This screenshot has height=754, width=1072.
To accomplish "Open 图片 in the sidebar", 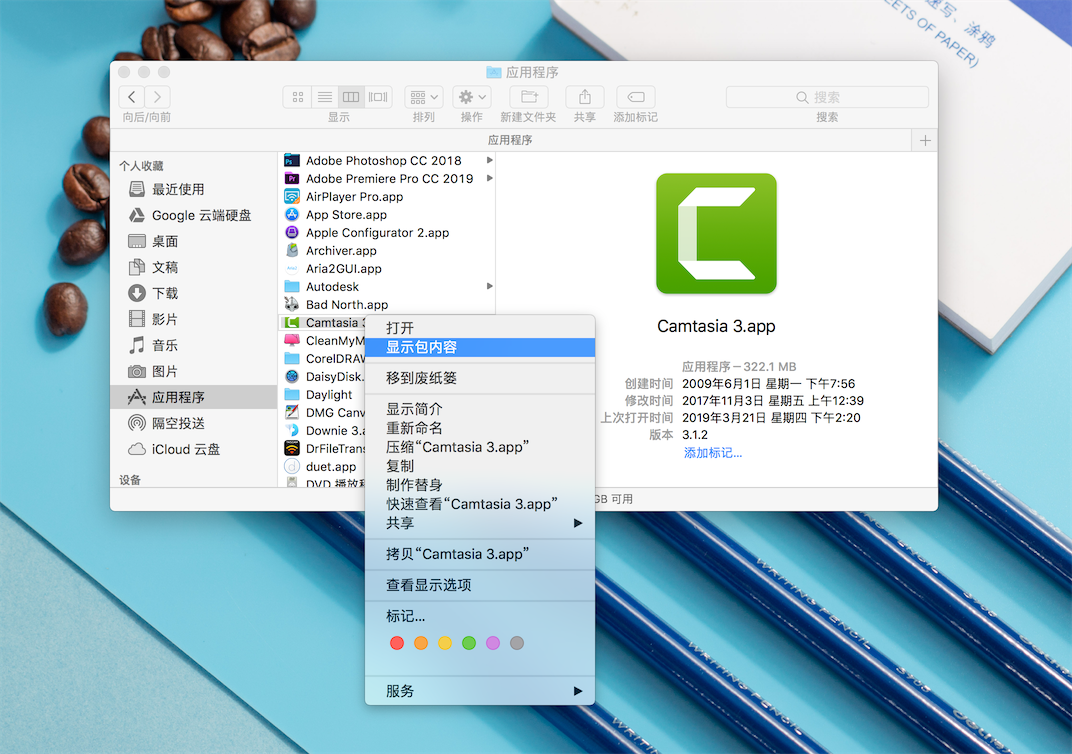I will coord(194,371).
